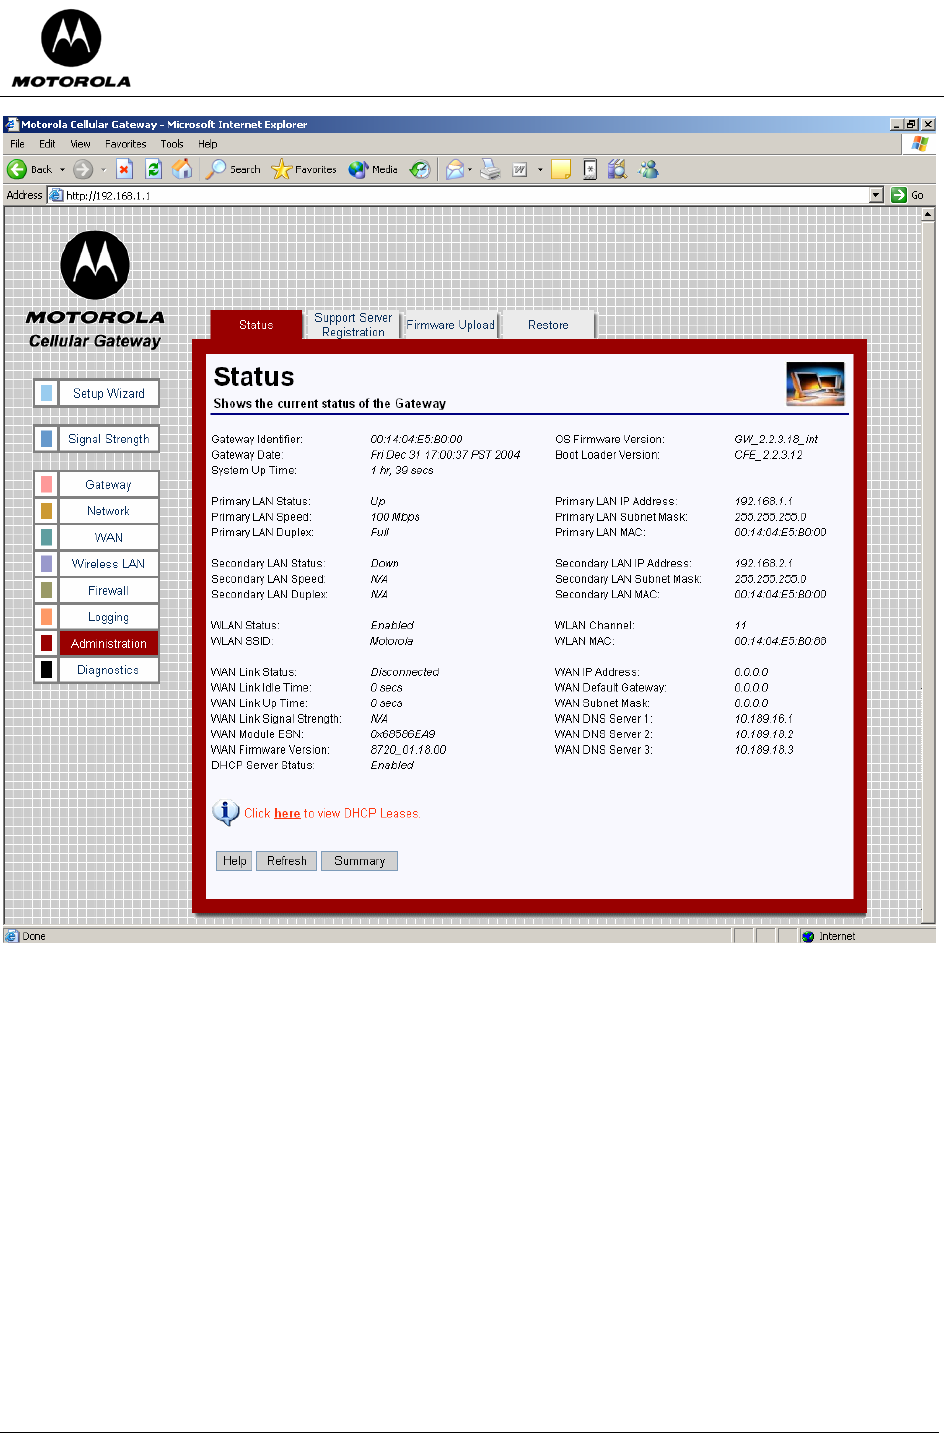The height and width of the screenshot is (1433, 944).
Task: Open the View menu
Action: (80, 144)
